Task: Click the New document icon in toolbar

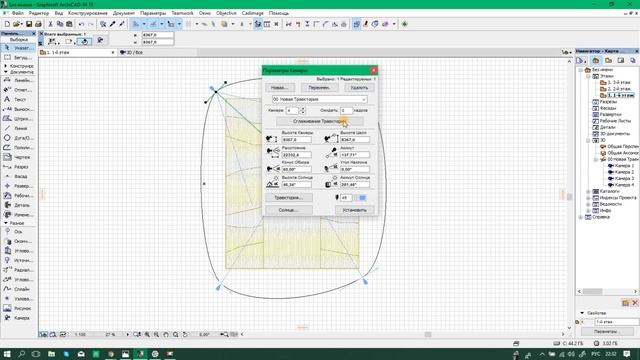Action: [x=7, y=24]
